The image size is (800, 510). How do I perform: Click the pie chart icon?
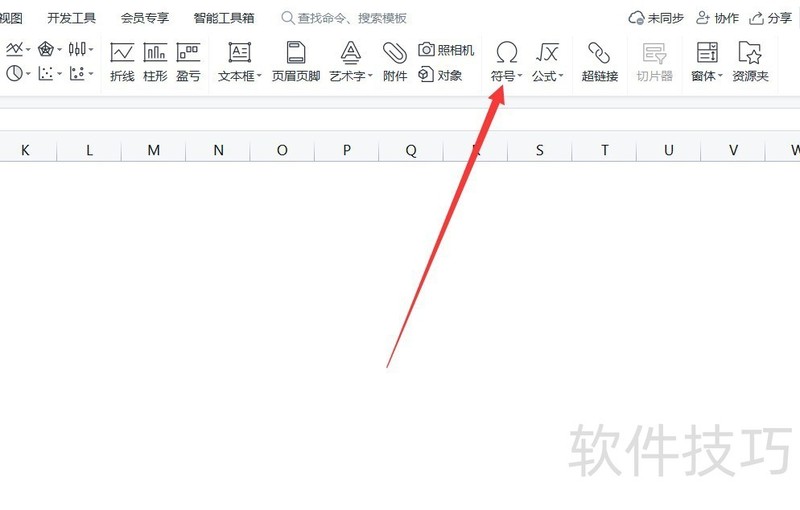click(x=14, y=73)
